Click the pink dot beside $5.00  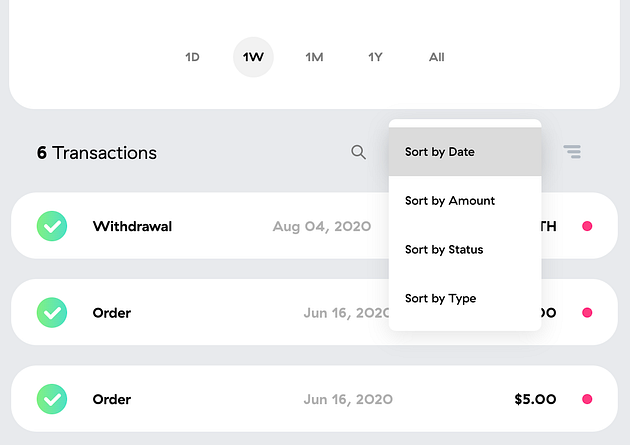coord(587,399)
